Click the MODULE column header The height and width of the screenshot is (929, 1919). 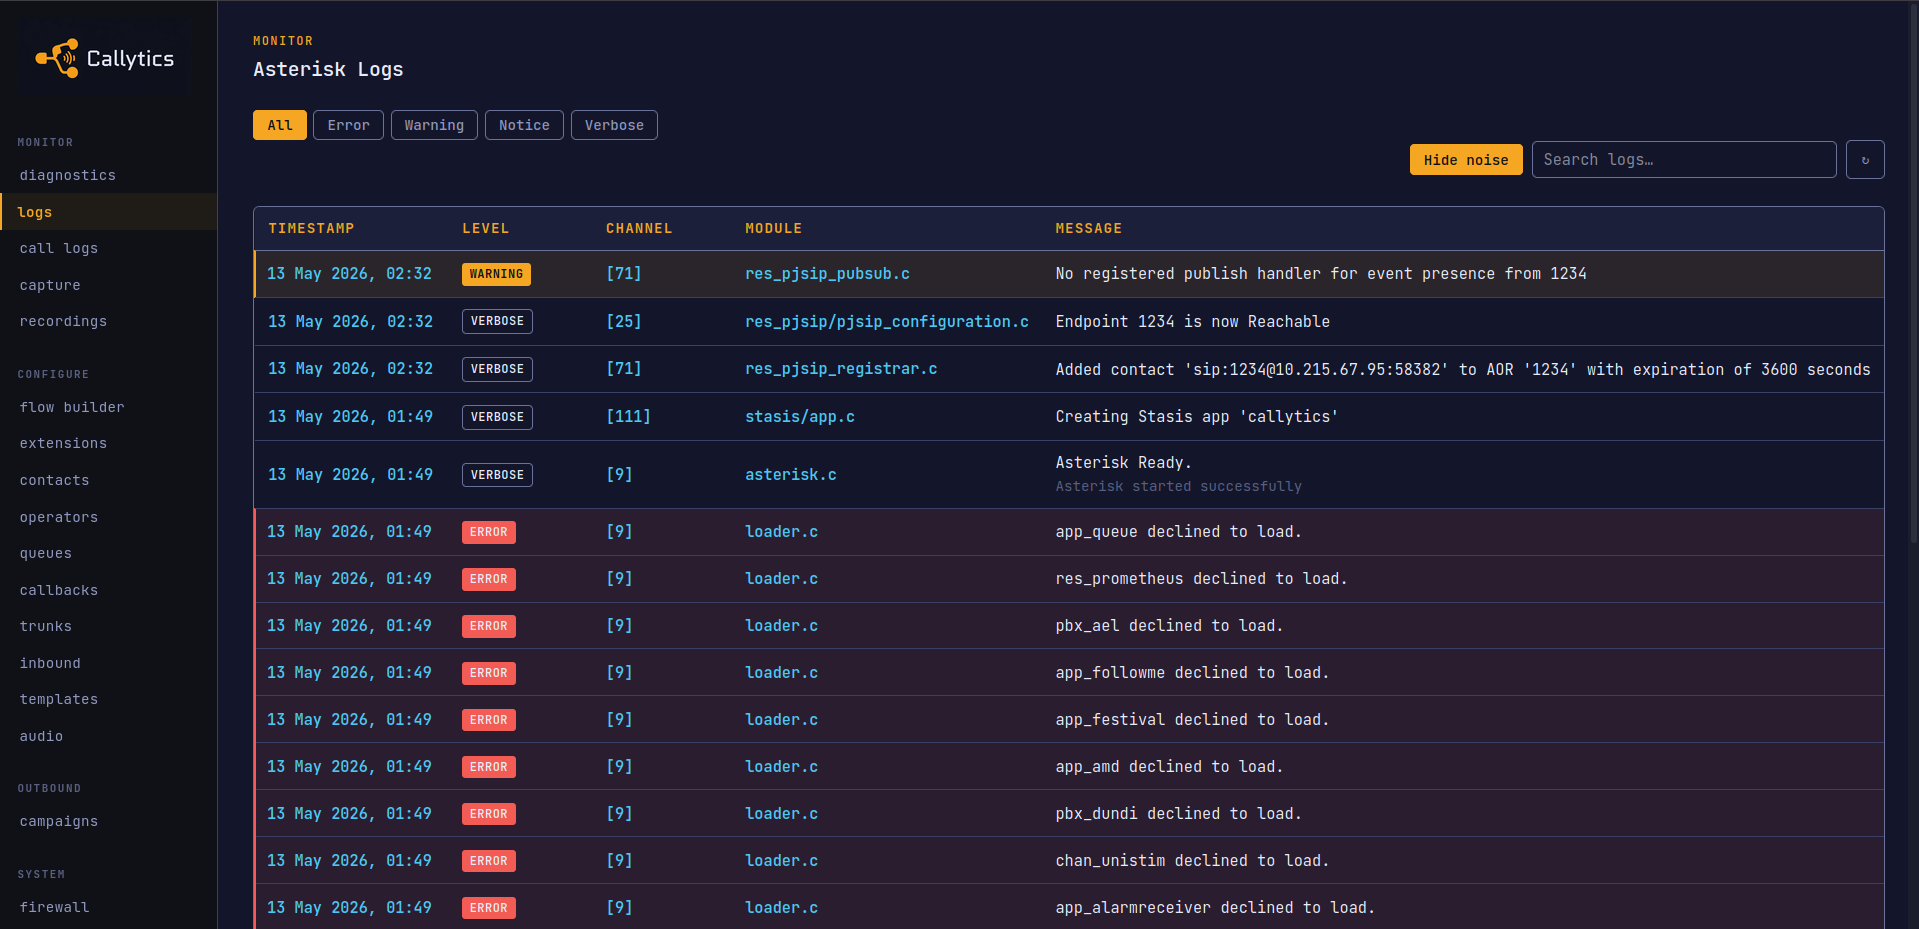tap(773, 228)
